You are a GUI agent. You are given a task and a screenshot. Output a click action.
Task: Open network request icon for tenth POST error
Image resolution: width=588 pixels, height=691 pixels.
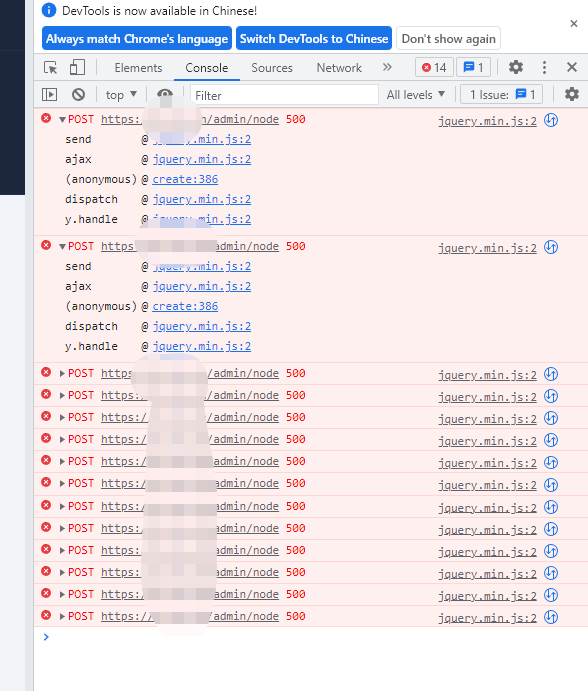(x=551, y=529)
